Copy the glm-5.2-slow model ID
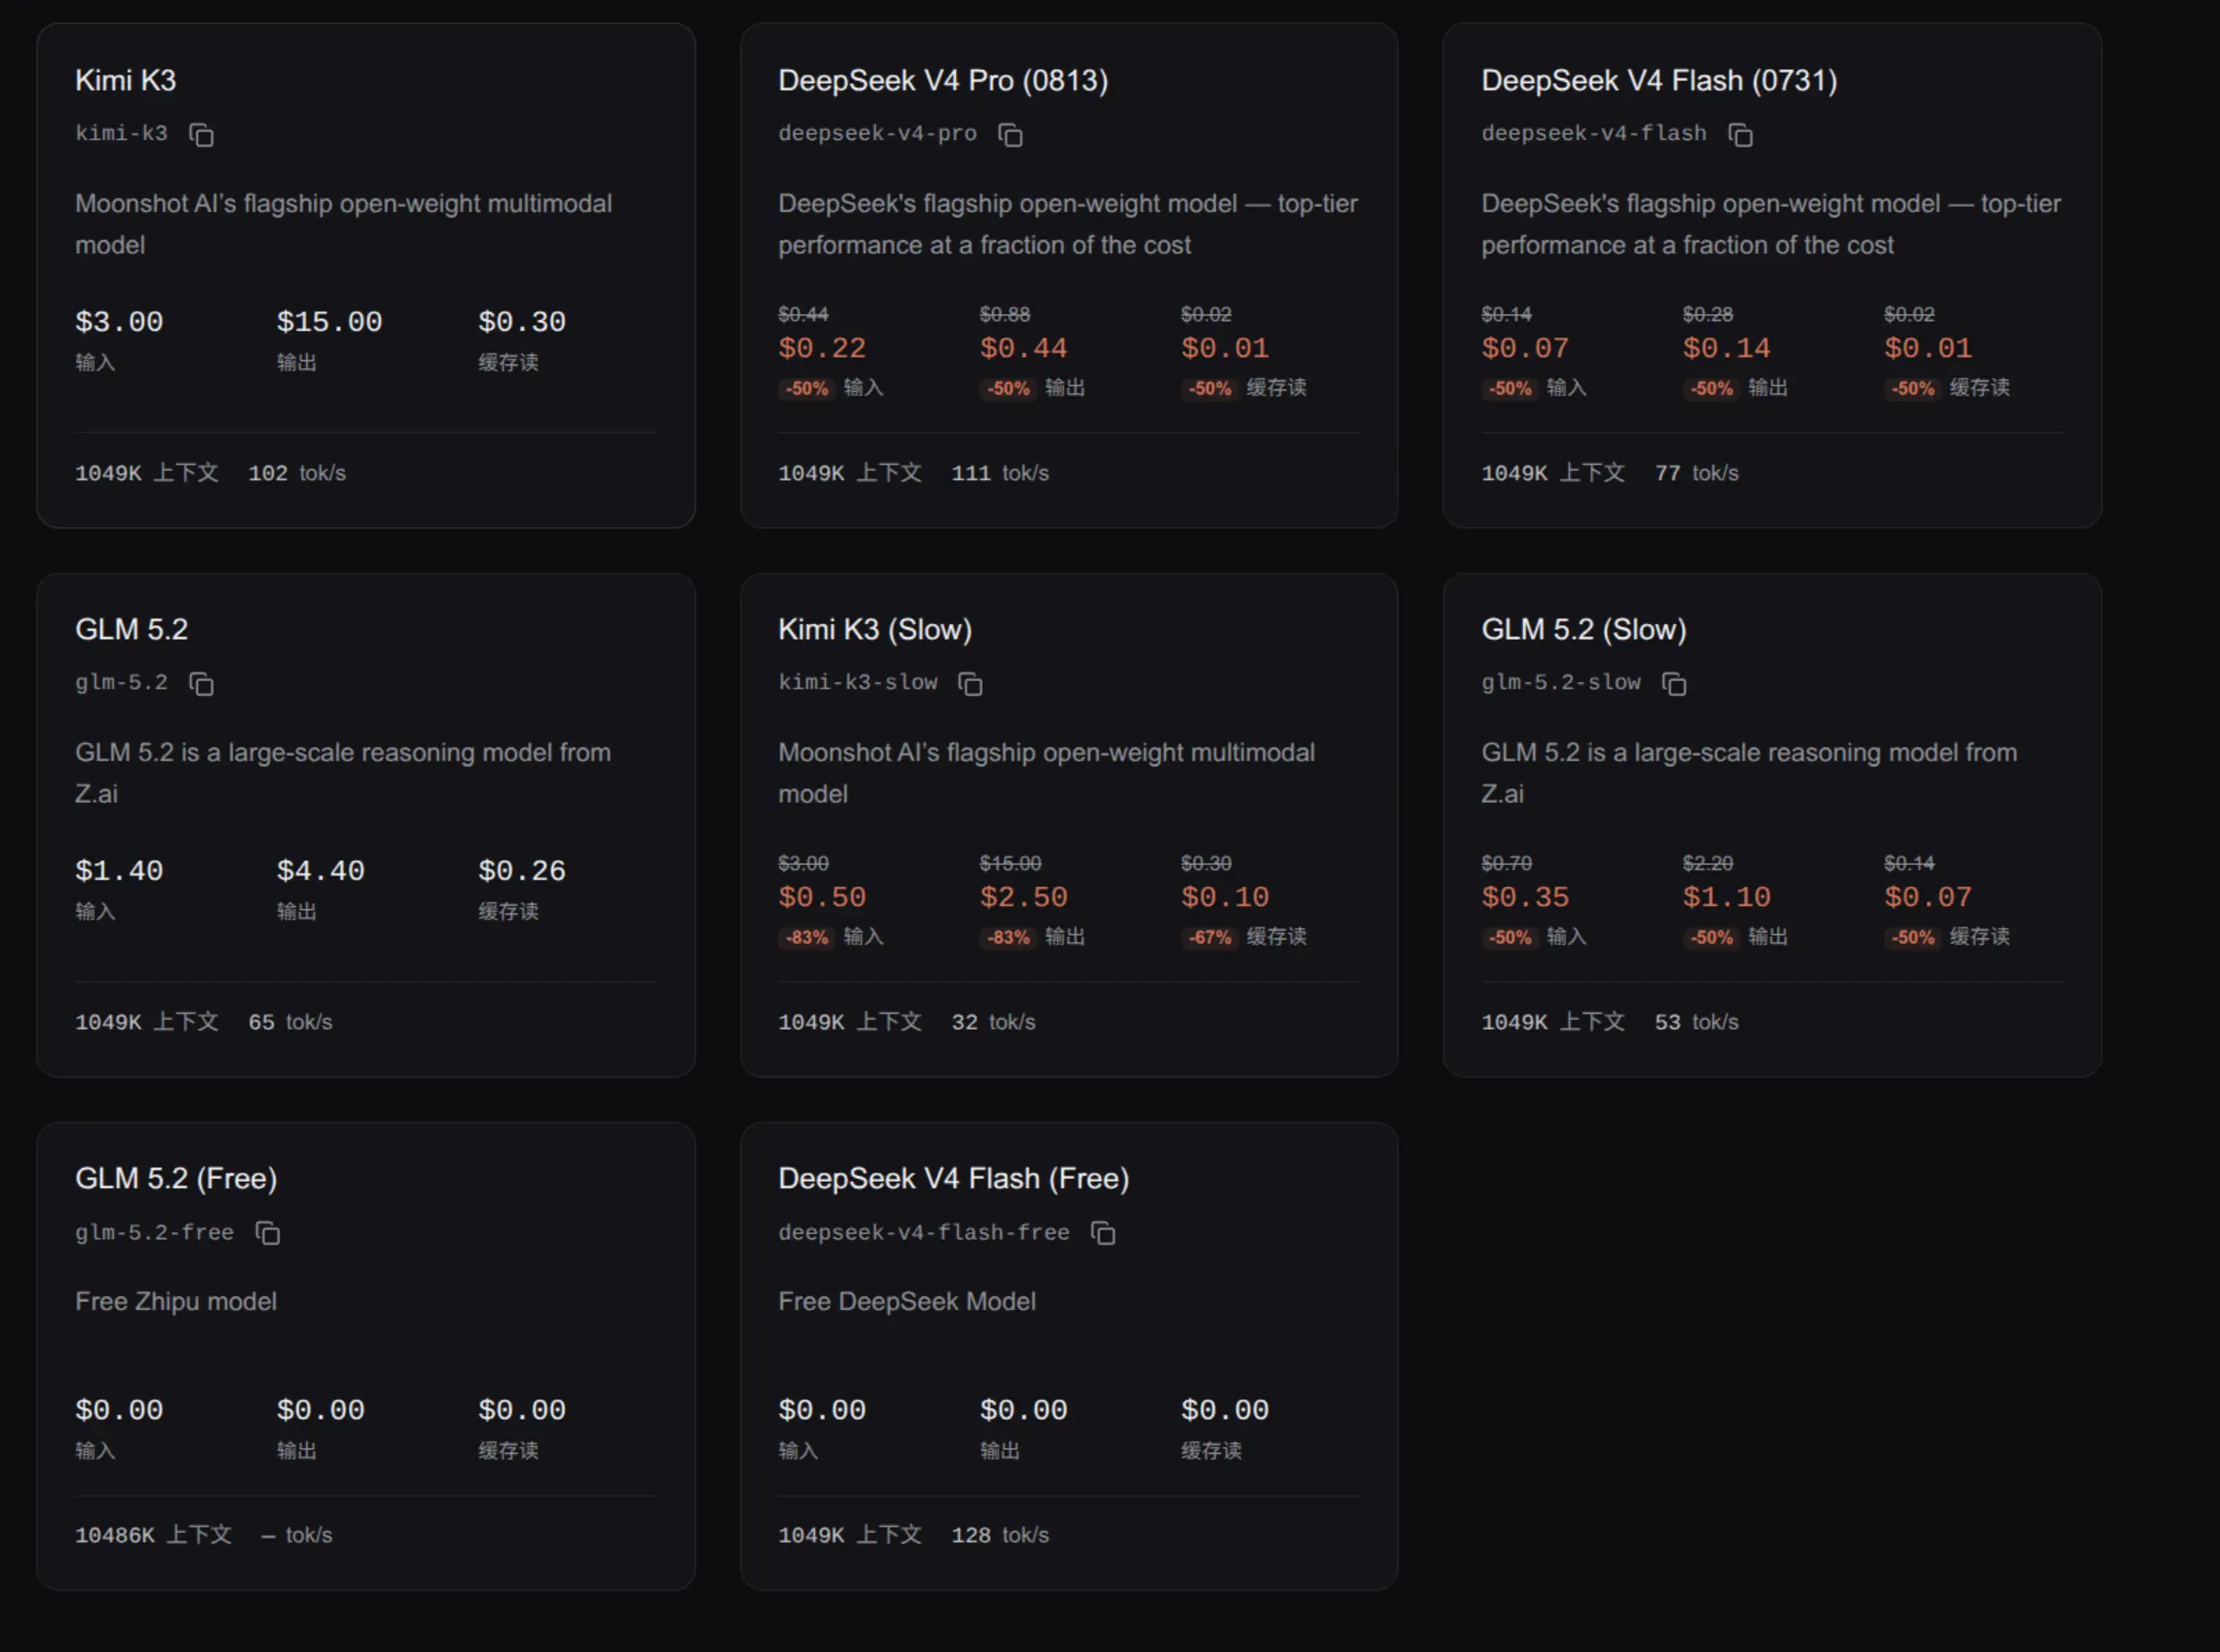 coord(1674,684)
